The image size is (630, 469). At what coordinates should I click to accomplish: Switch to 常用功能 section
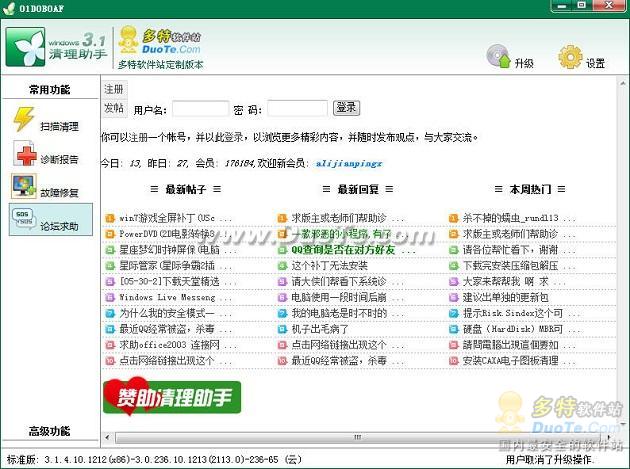point(49,89)
